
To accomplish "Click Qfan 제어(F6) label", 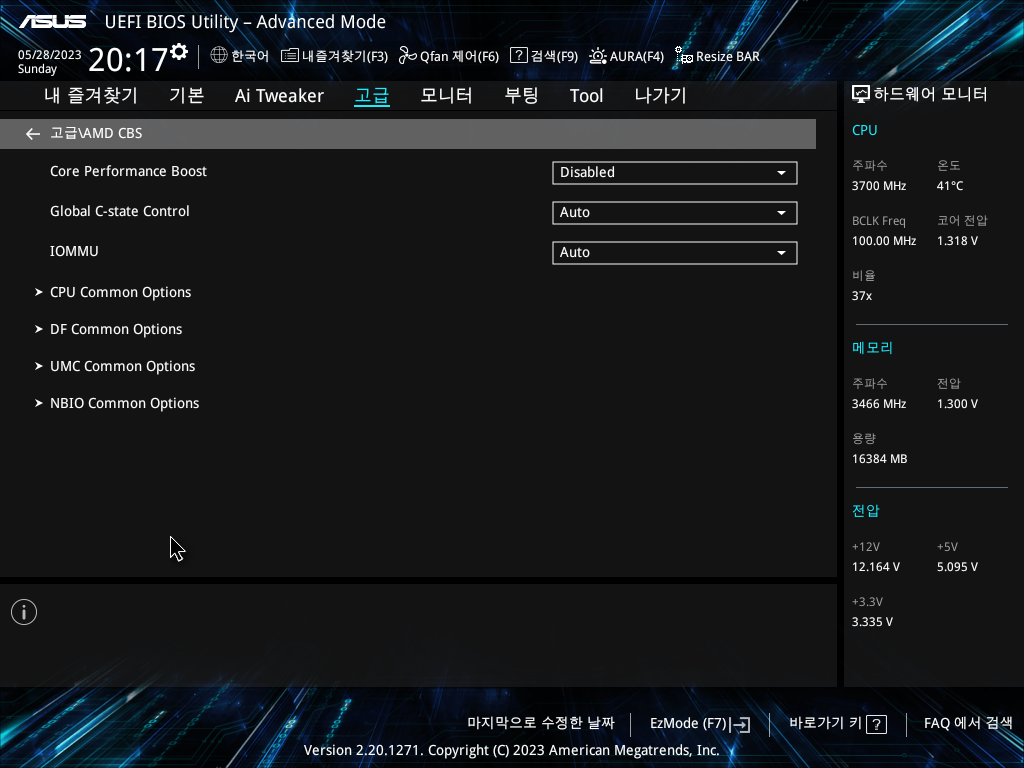I will [x=459, y=56].
